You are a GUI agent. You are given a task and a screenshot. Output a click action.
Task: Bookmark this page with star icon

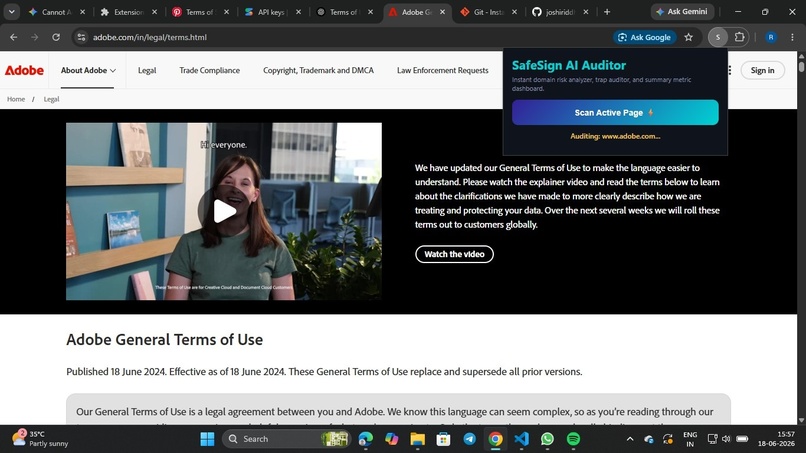point(688,37)
